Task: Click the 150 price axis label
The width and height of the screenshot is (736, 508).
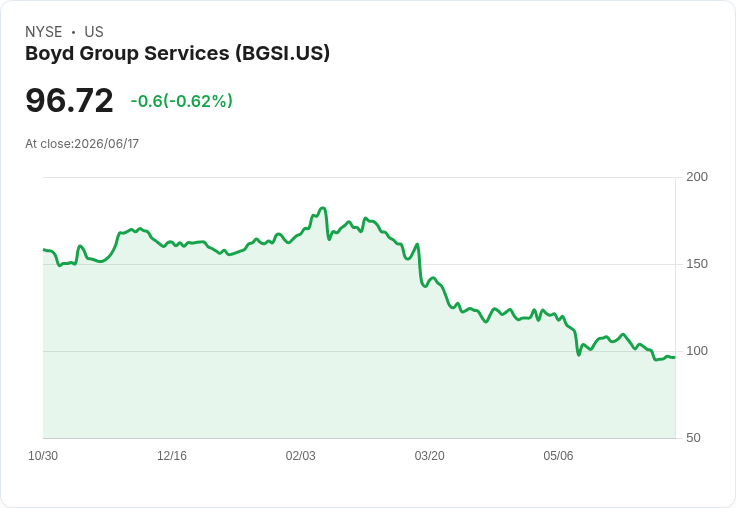Action: (x=697, y=264)
